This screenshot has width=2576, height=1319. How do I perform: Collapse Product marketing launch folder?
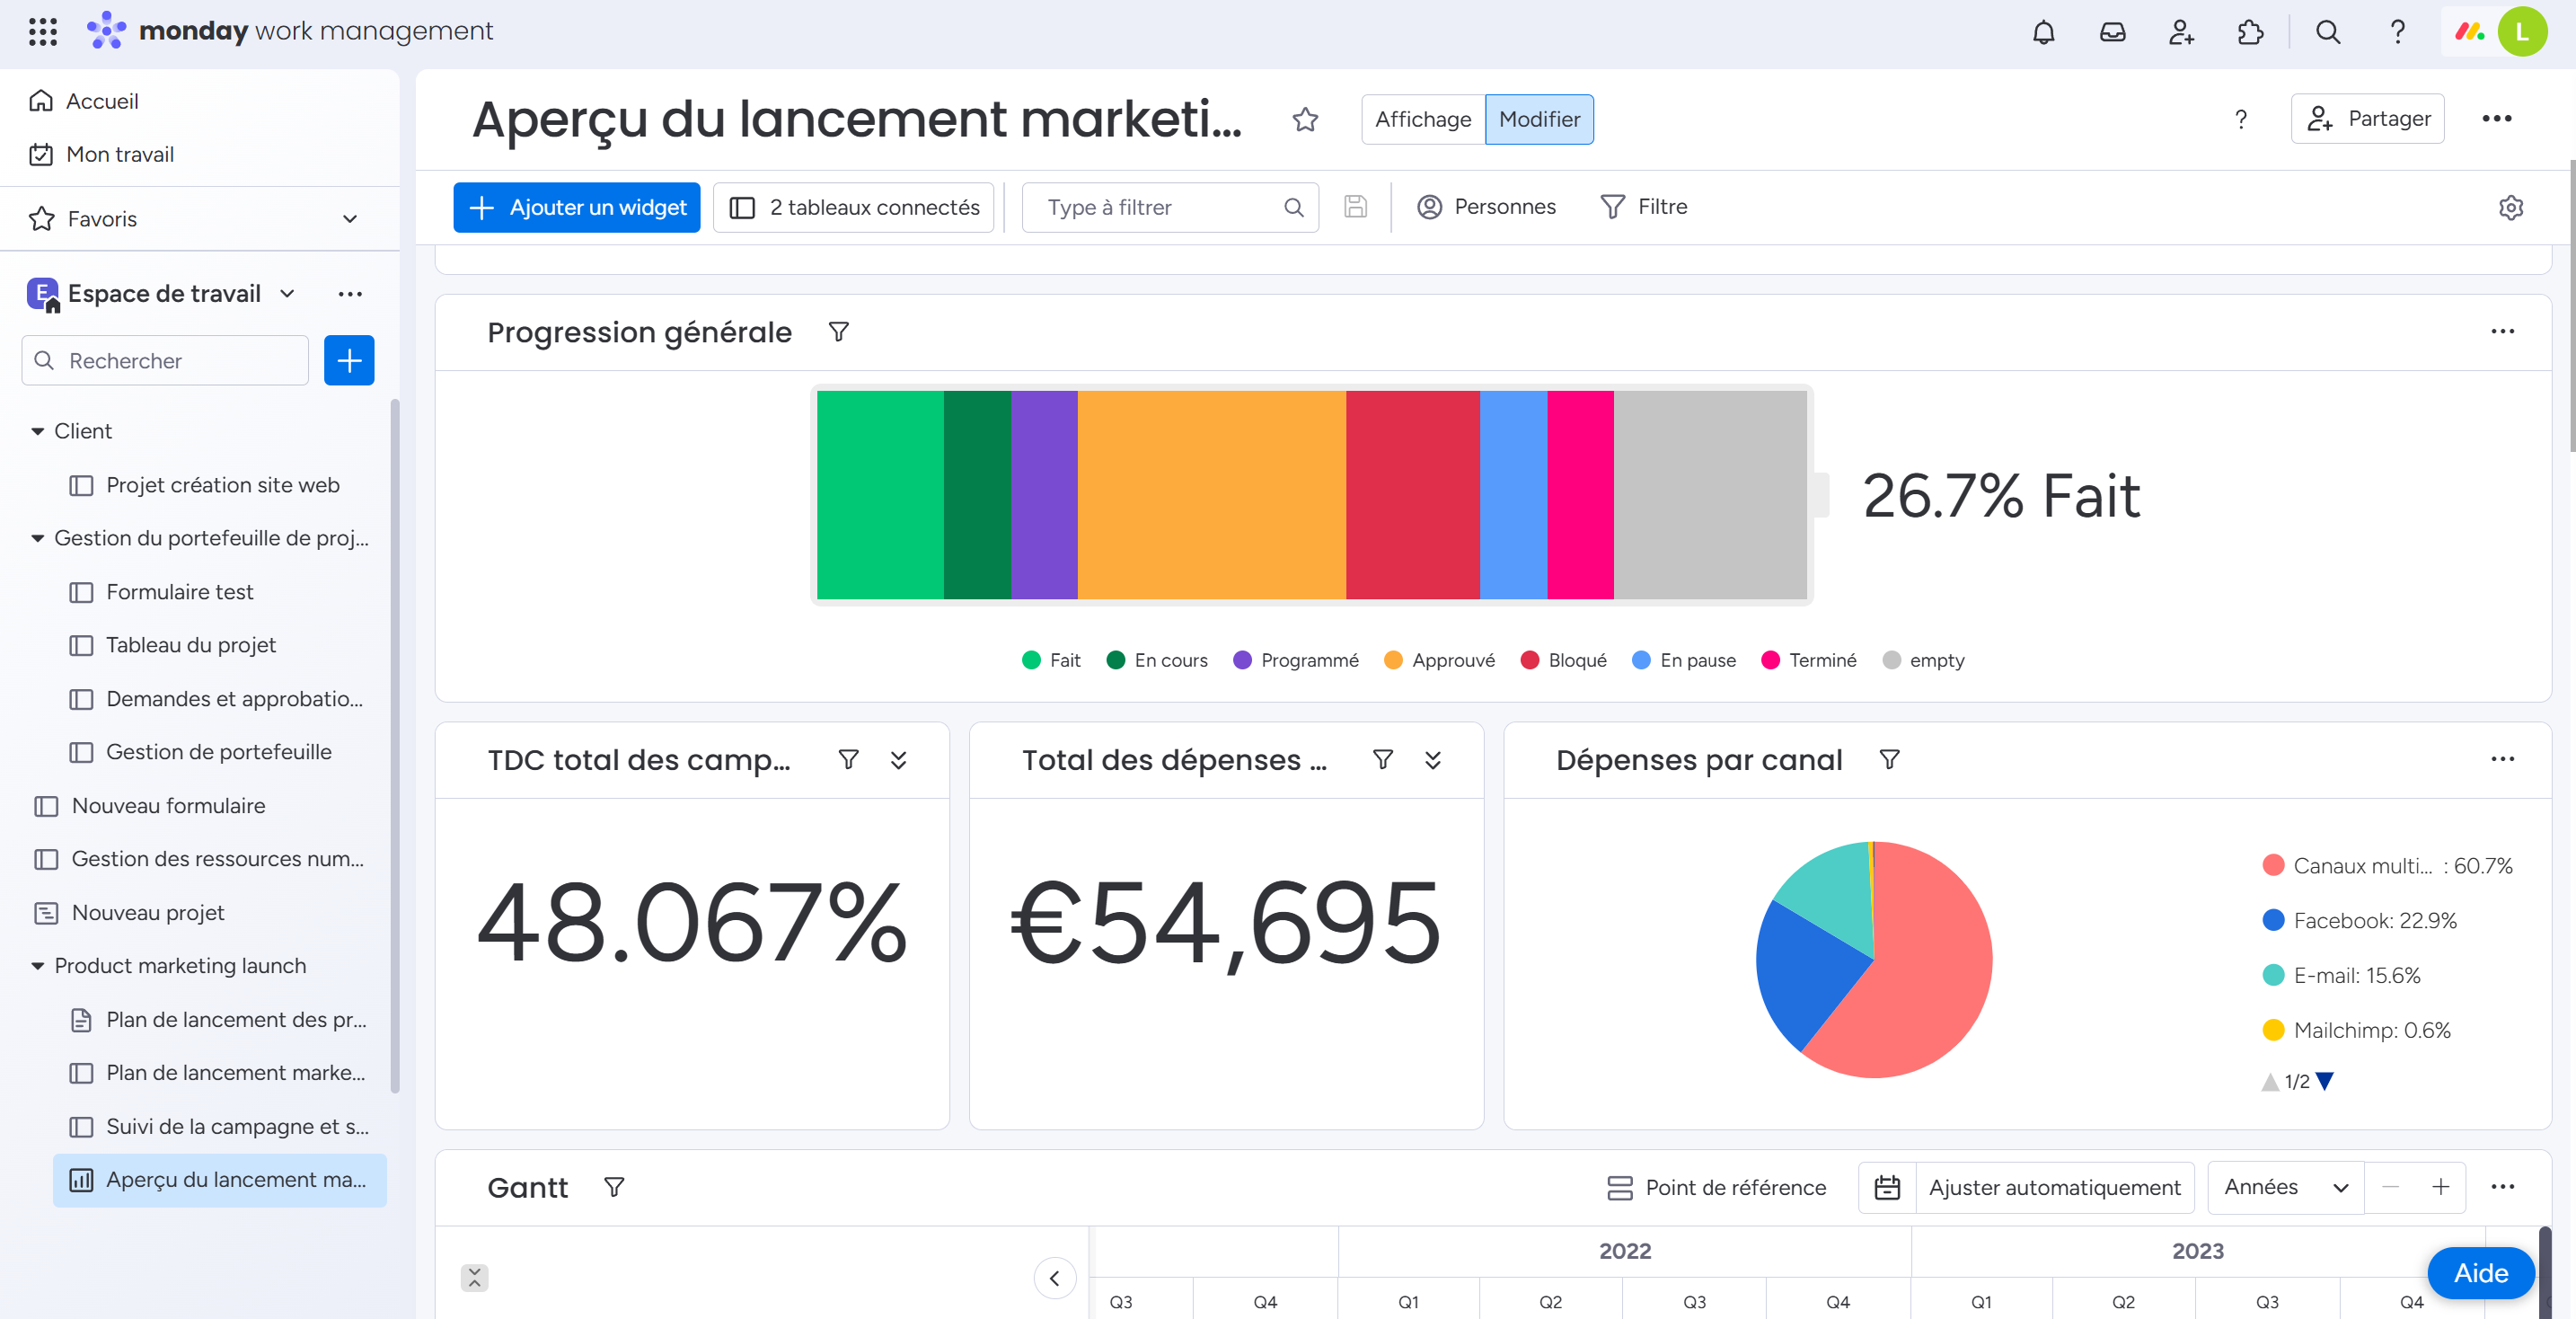point(37,966)
